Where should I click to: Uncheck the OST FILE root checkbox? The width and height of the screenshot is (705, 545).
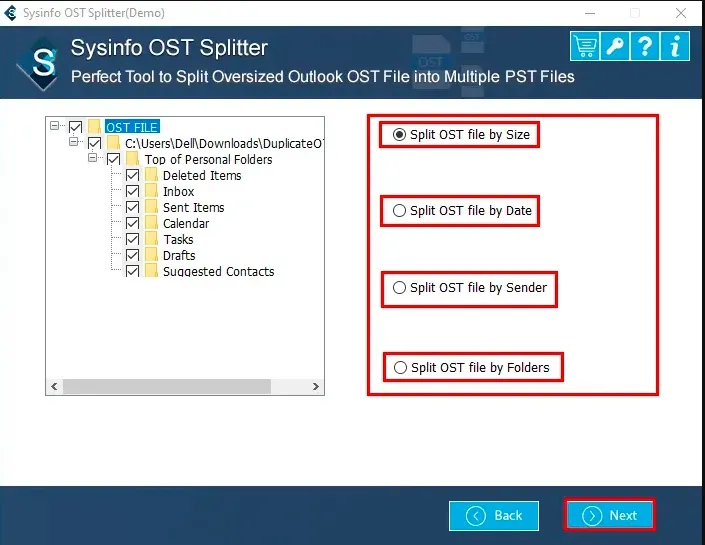point(76,127)
